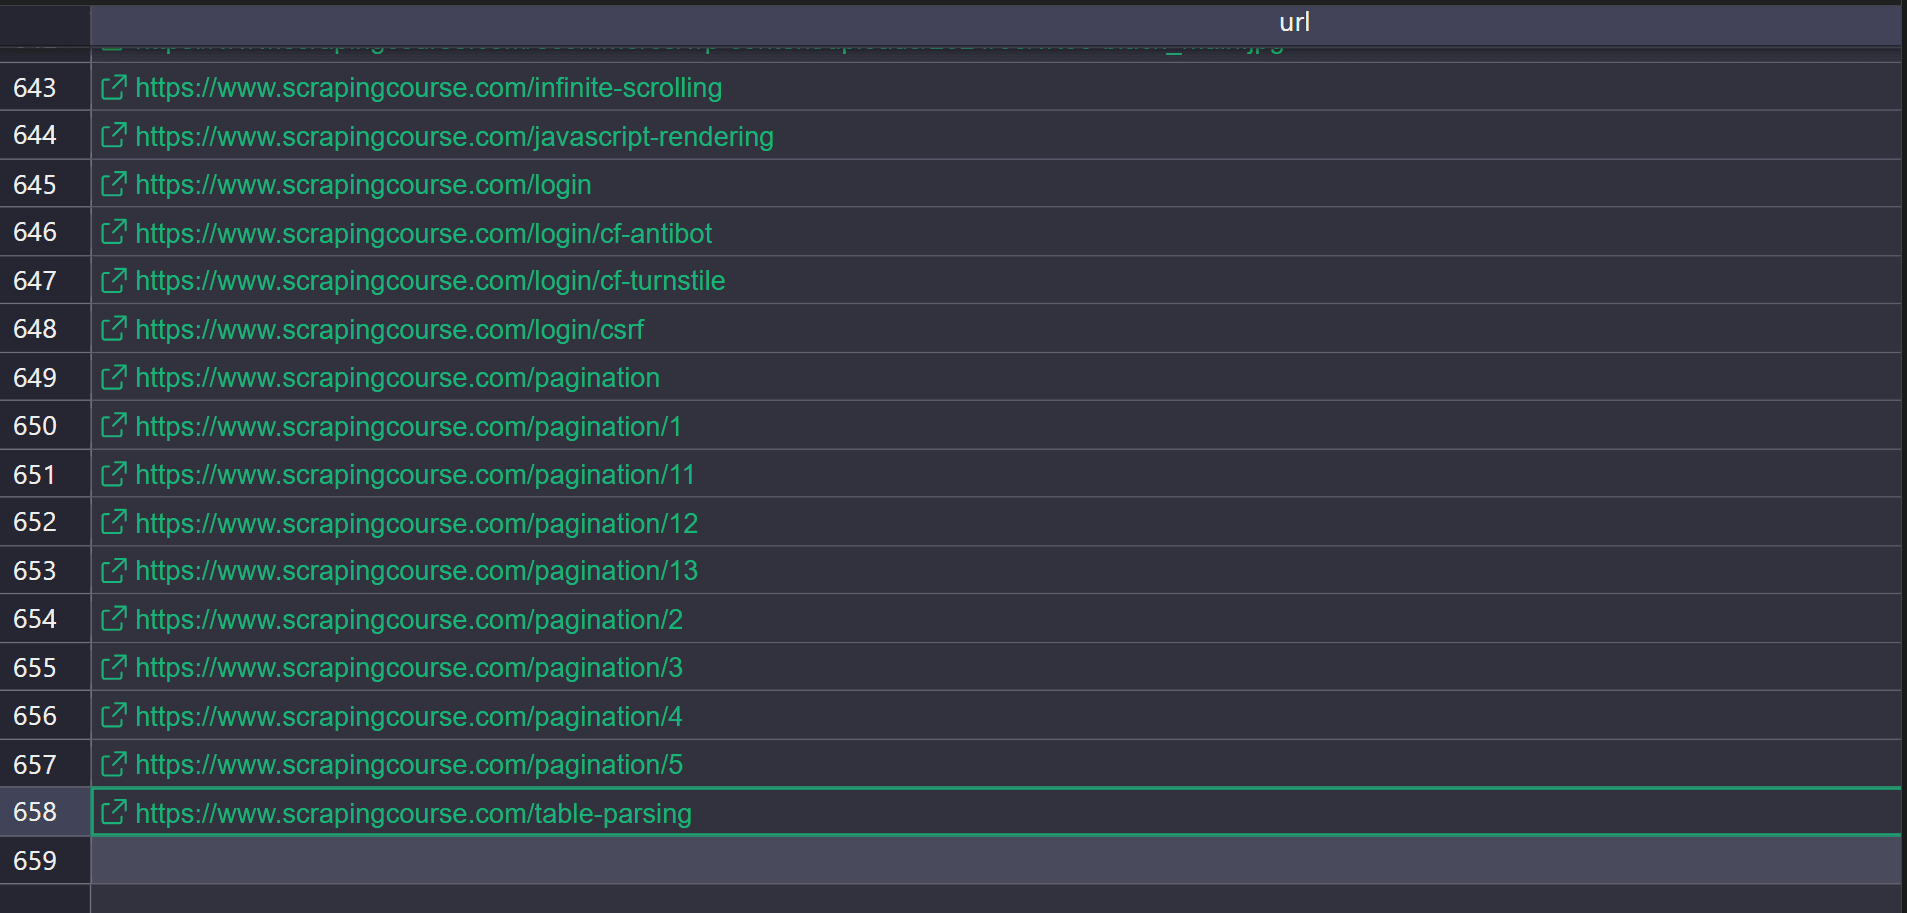Open the pagination/1 link
The image size is (1907, 913).
click(408, 427)
